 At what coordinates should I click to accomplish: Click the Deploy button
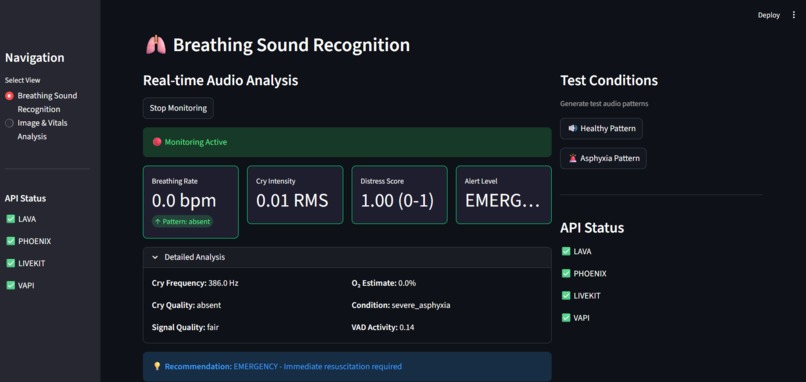[768, 15]
